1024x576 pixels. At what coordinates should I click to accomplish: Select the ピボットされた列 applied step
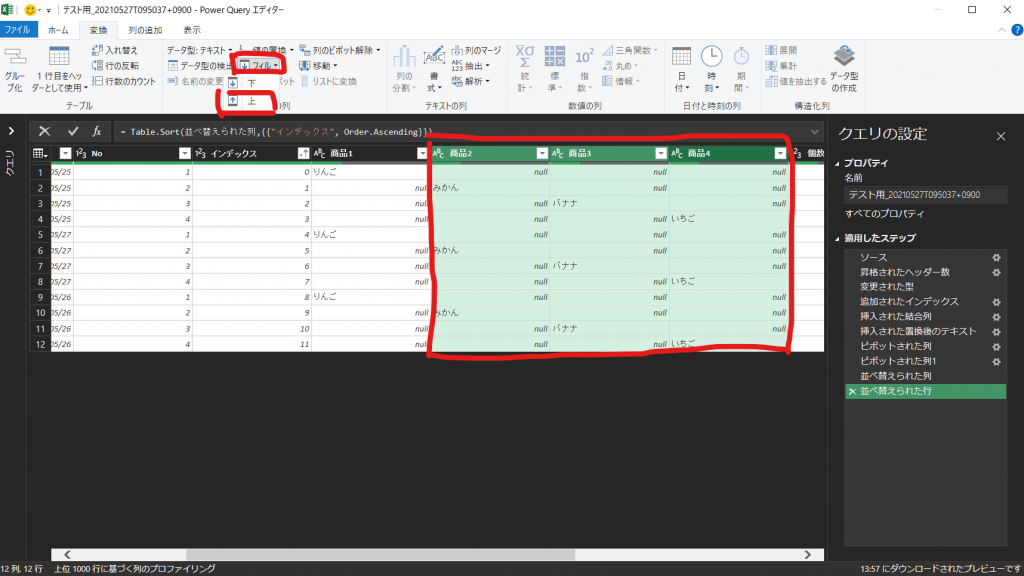[x=895, y=345]
